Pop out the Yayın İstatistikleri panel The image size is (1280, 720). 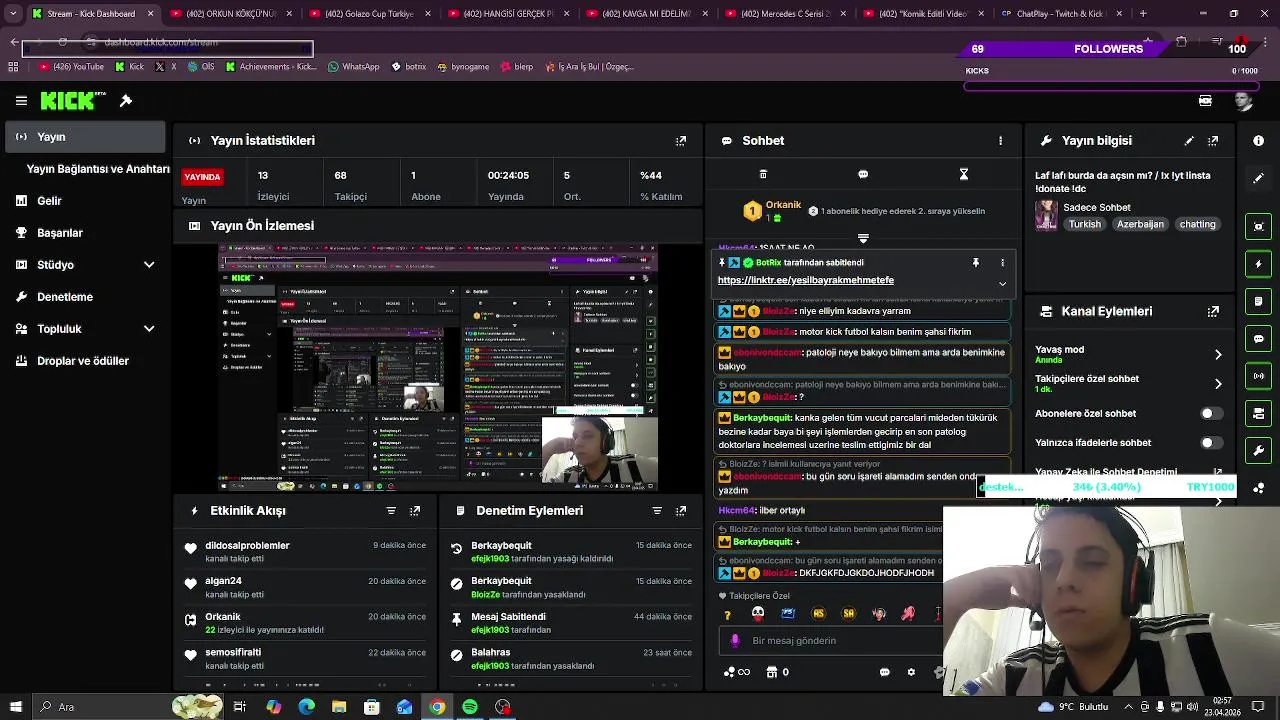click(681, 141)
